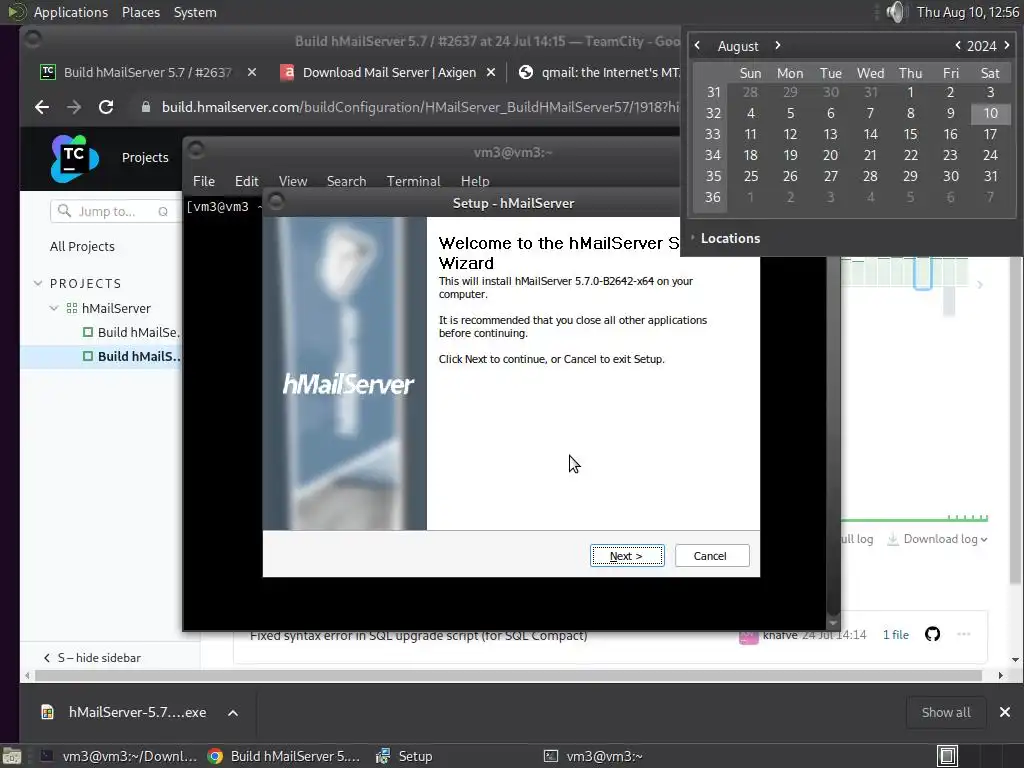Select hMailServer project in sidebar

116,308
